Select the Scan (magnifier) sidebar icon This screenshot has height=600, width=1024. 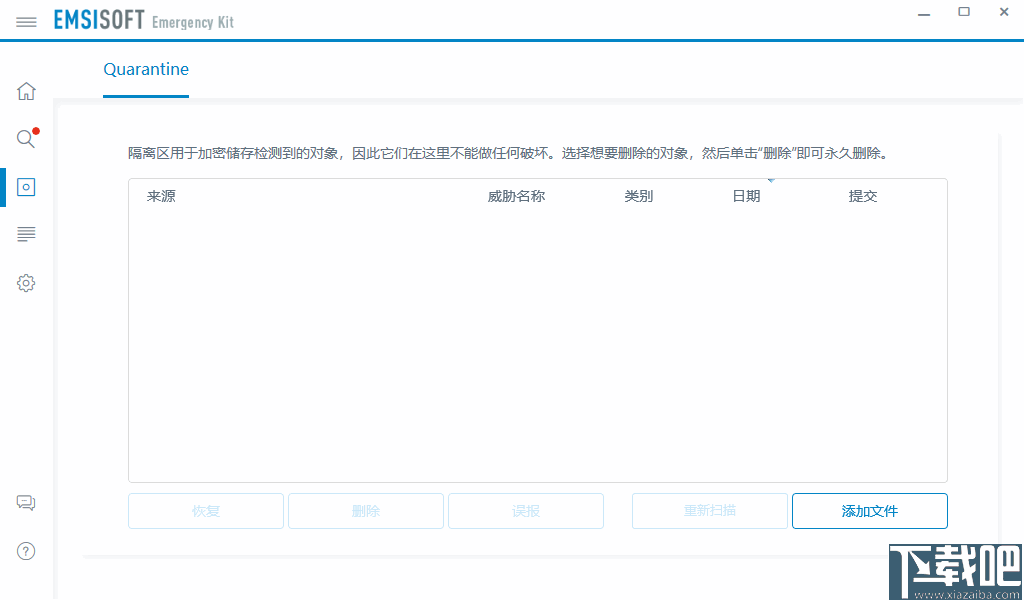point(25,139)
